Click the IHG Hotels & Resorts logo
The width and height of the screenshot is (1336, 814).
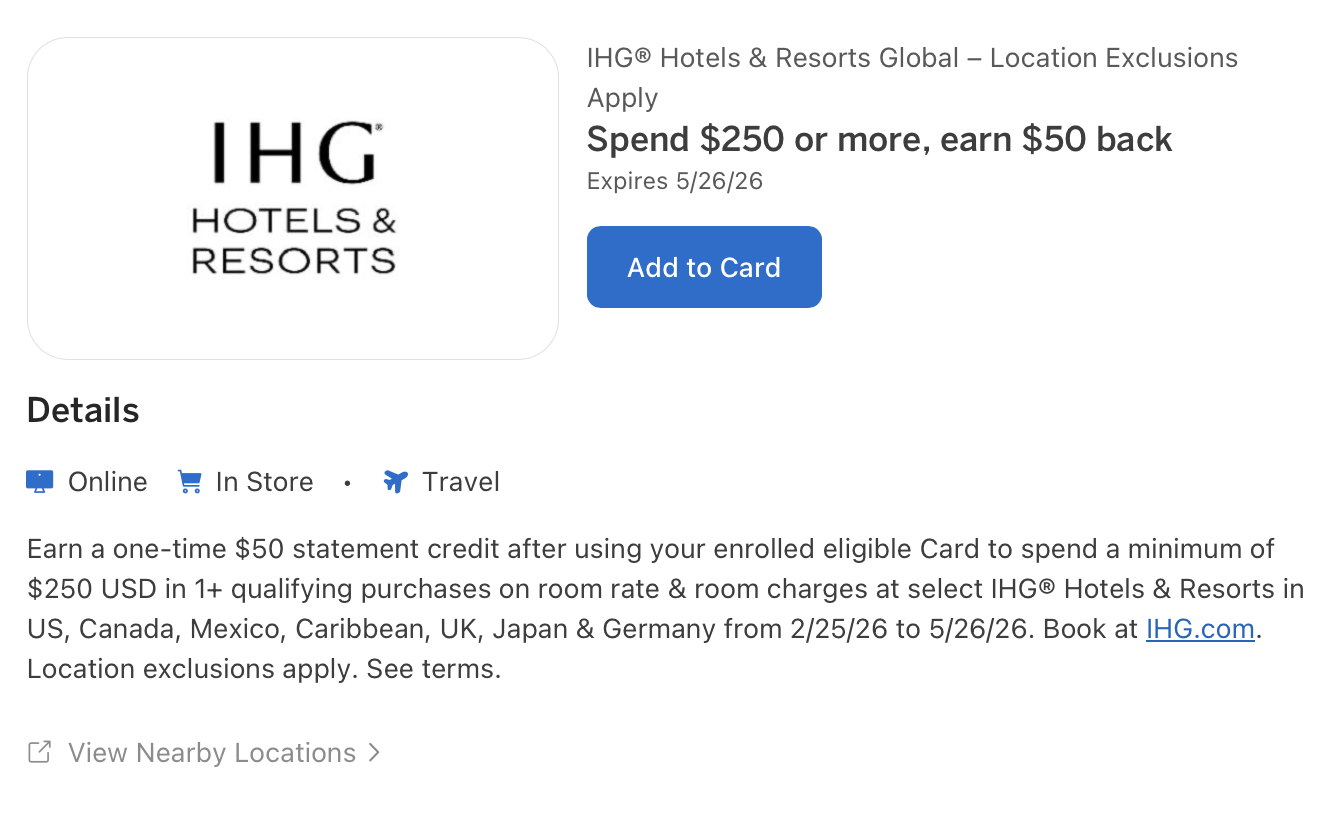[293, 197]
